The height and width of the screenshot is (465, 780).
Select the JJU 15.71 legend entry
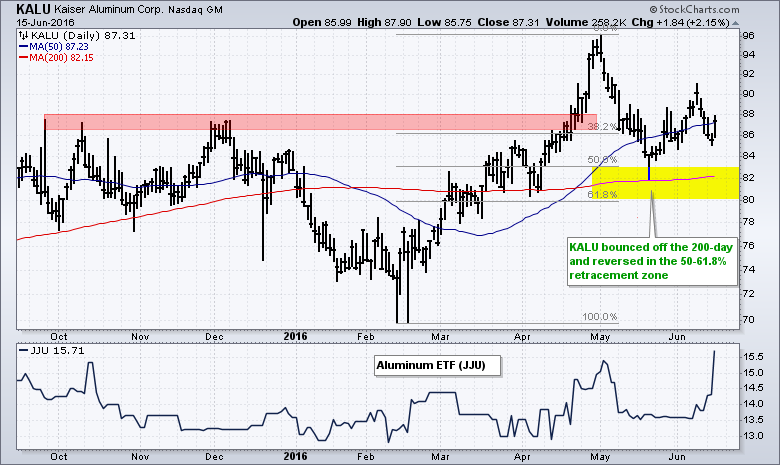[x=52, y=351]
